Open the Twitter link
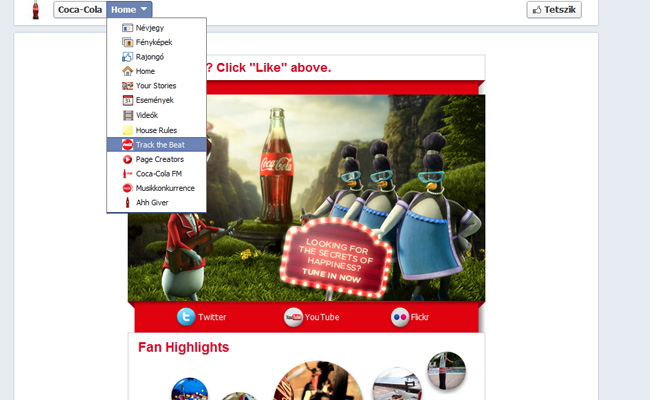Screen dimensions: 650x400 (201, 317)
